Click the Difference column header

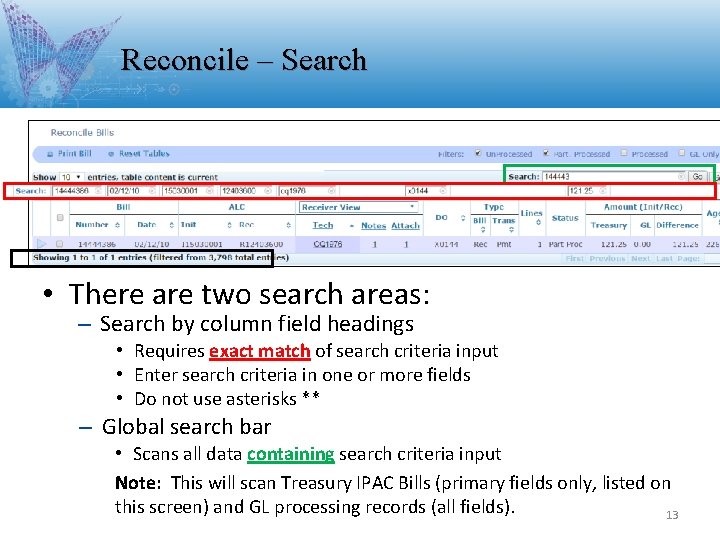[677, 225]
